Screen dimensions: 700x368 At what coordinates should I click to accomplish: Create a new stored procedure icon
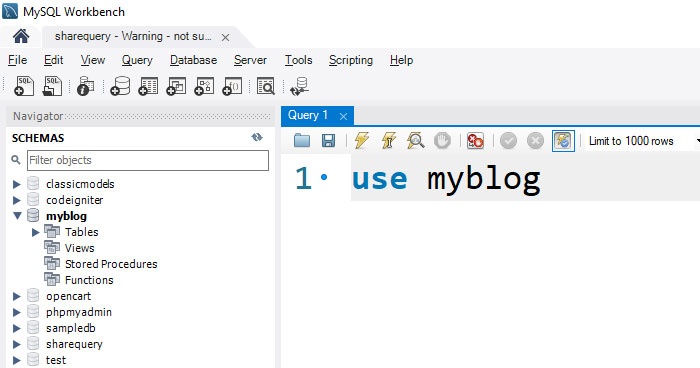click(204, 86)
